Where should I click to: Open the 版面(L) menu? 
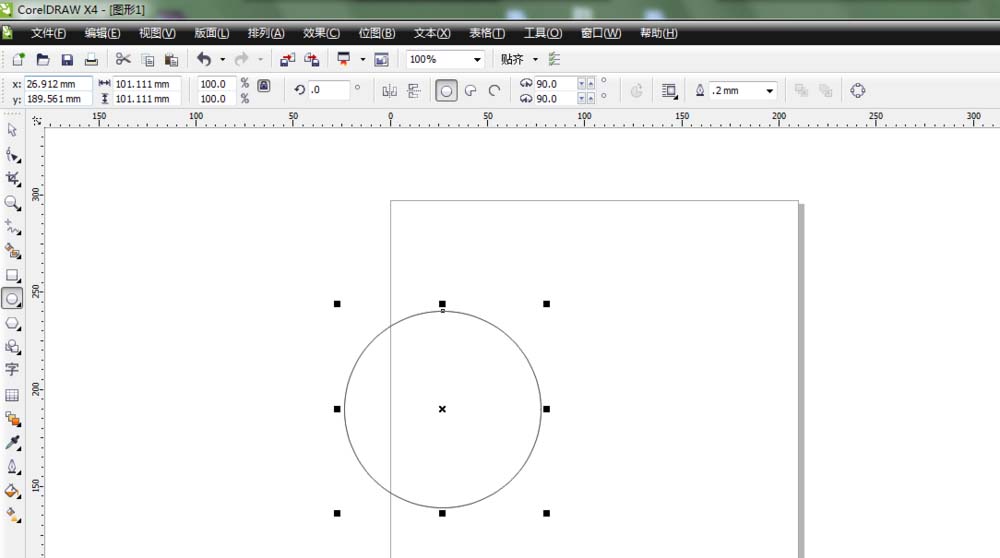coord(212,33)
